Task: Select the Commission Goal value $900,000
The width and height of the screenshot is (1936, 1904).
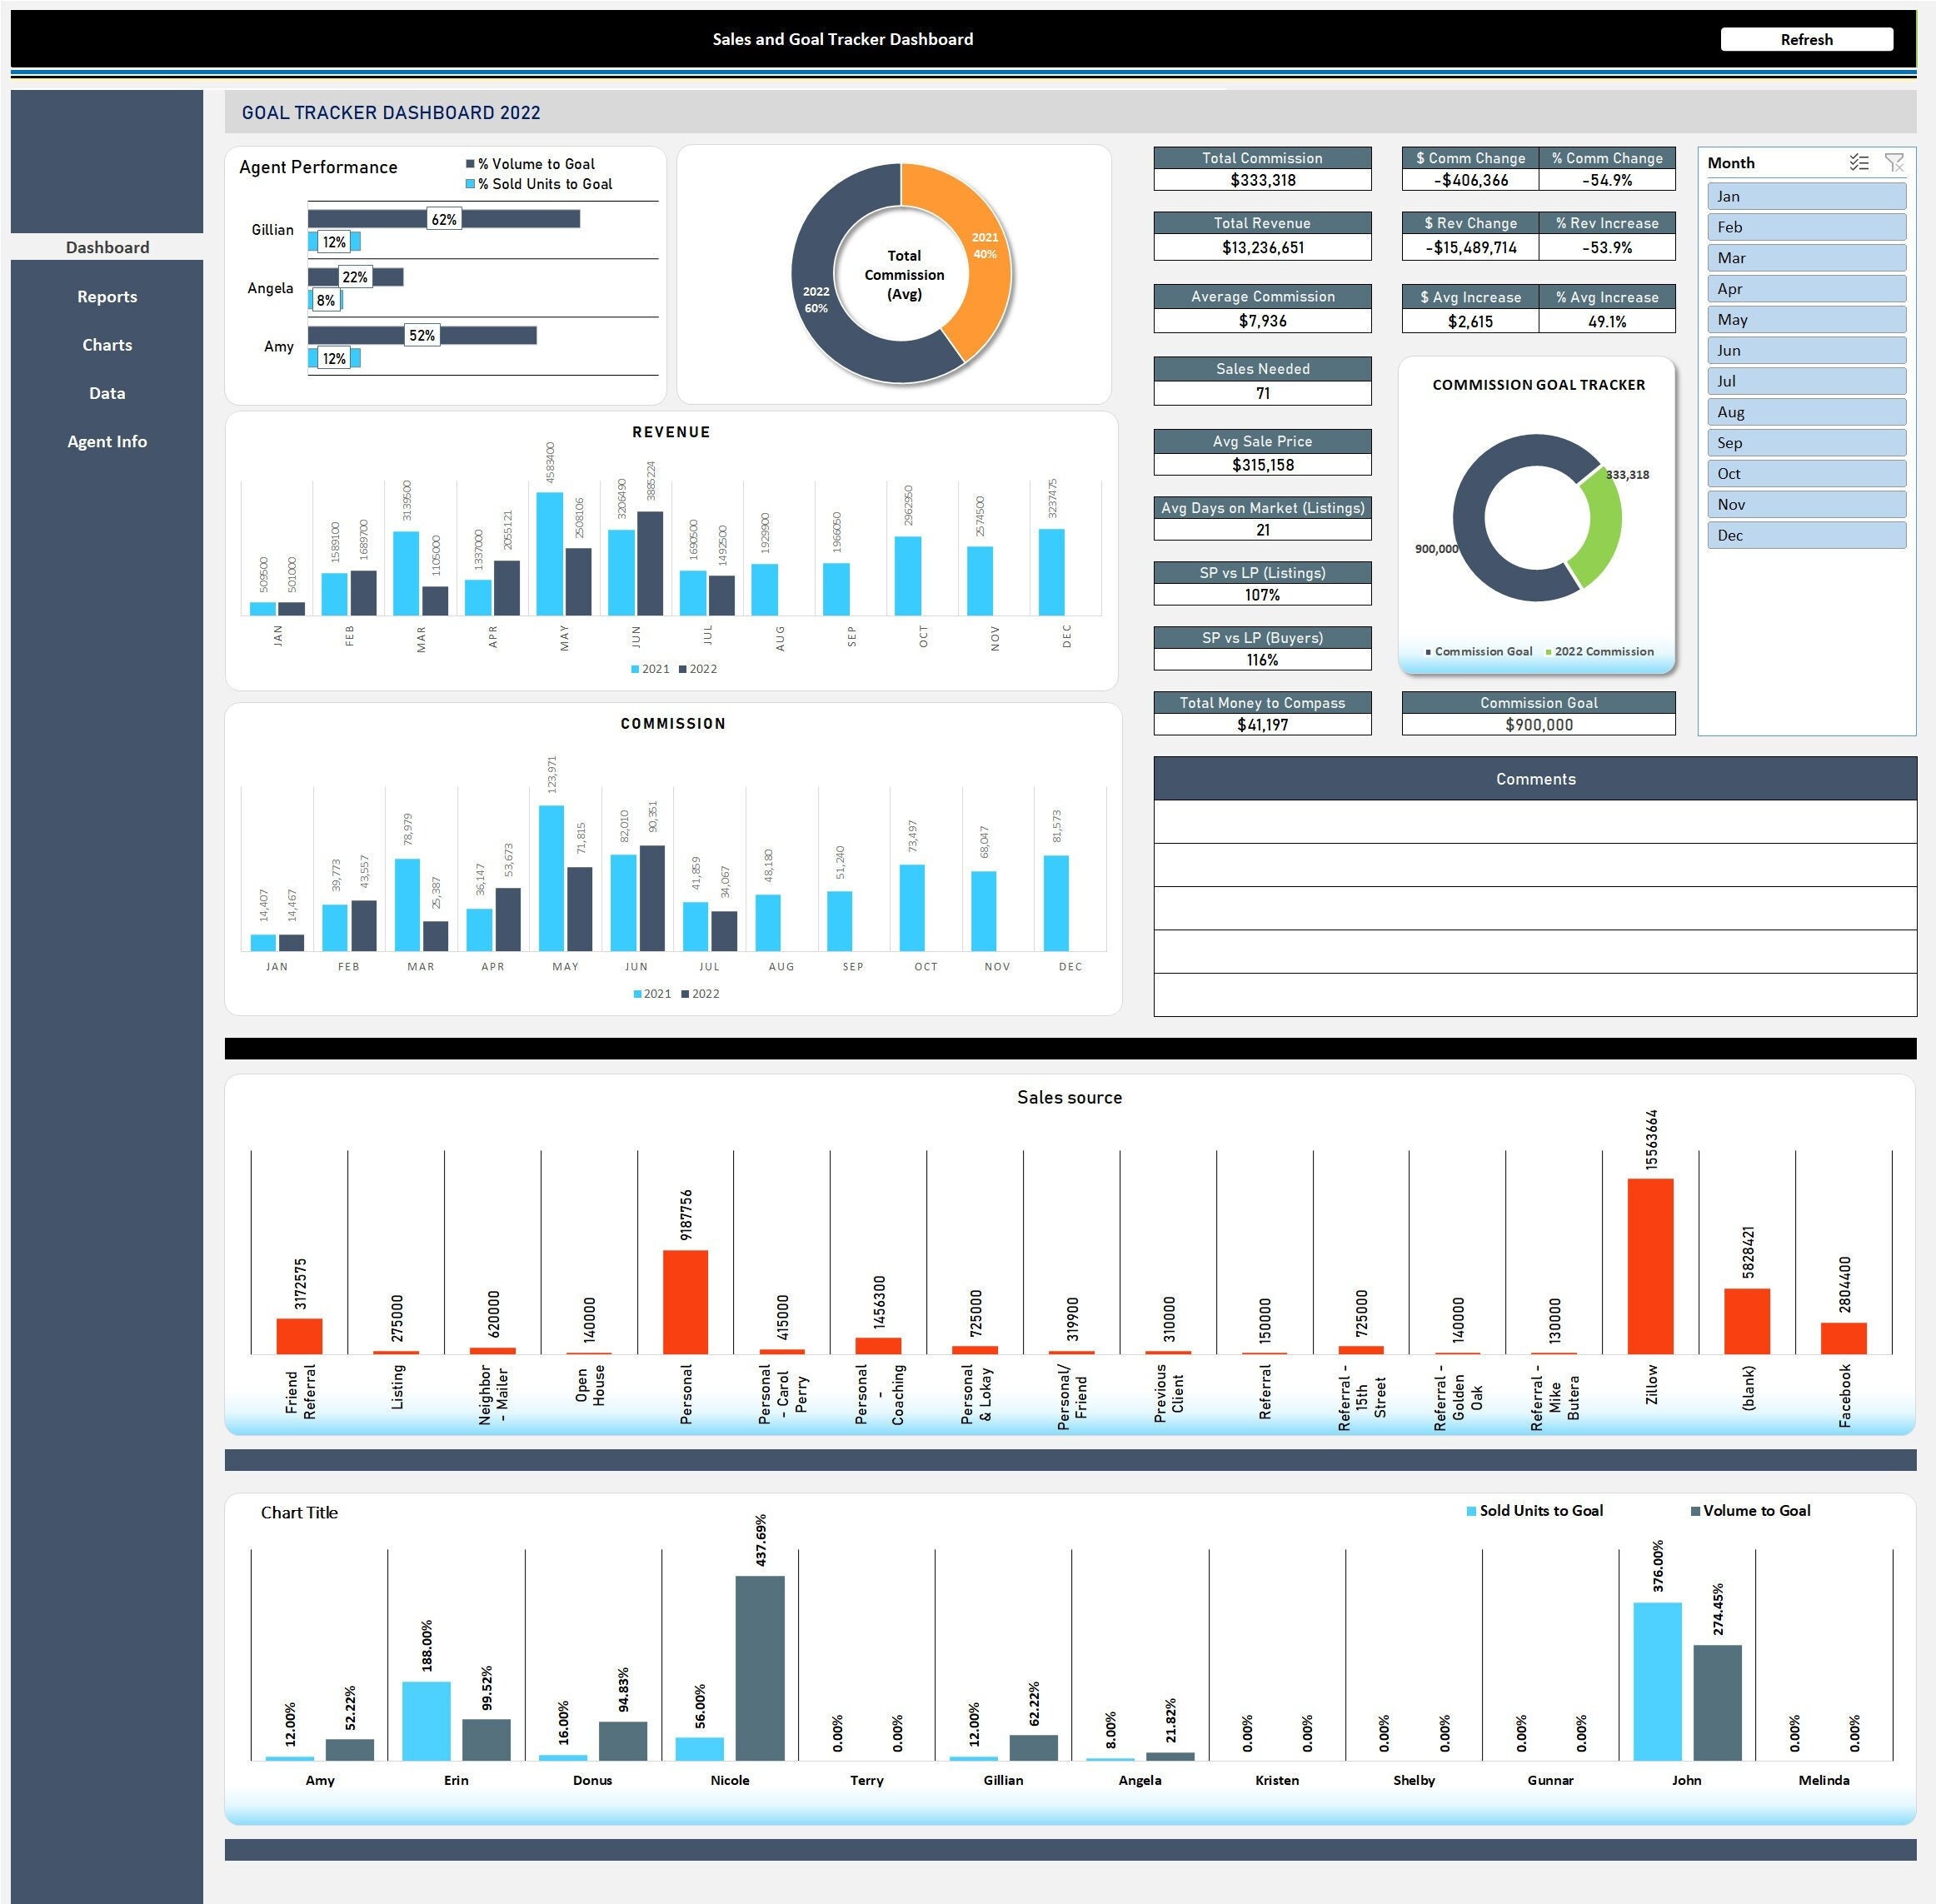Action: click(x=1538, y=725)
